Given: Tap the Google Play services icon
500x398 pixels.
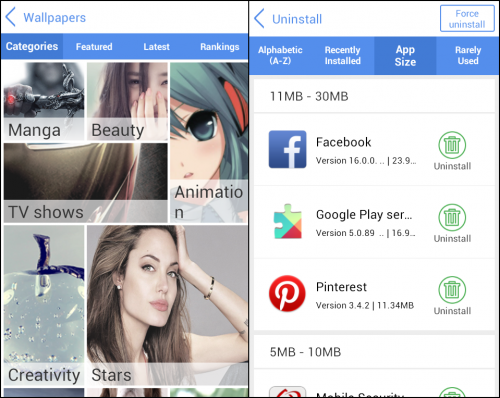Looking at the screenshot, I should [x=287, y=221].
